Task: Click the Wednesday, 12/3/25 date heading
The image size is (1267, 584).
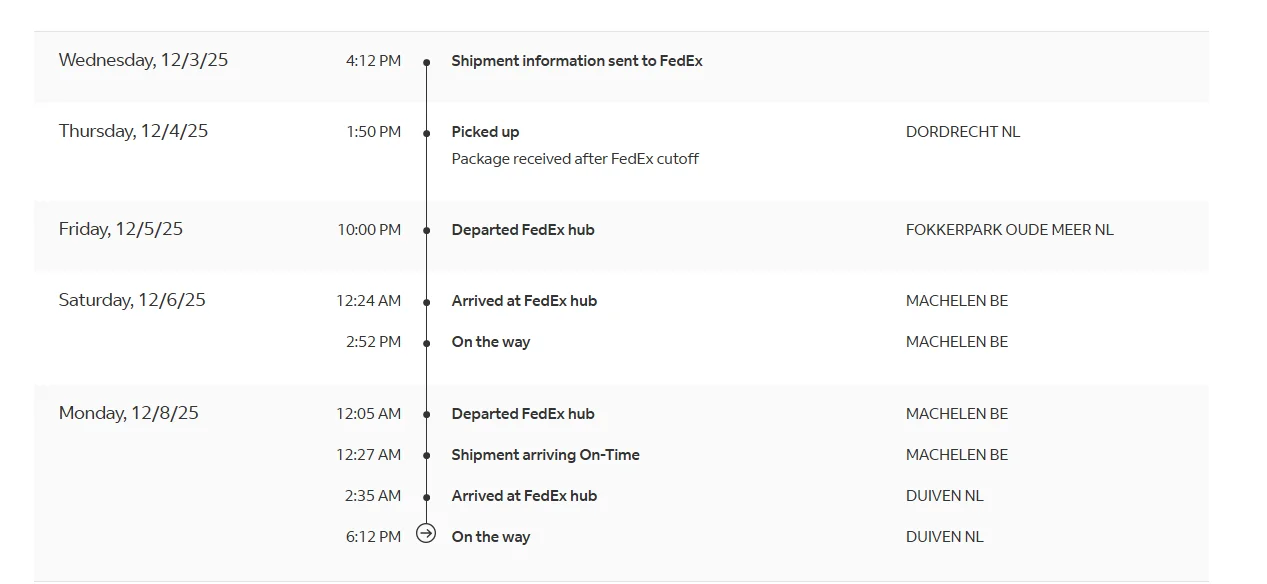Action: pos(143,60)
